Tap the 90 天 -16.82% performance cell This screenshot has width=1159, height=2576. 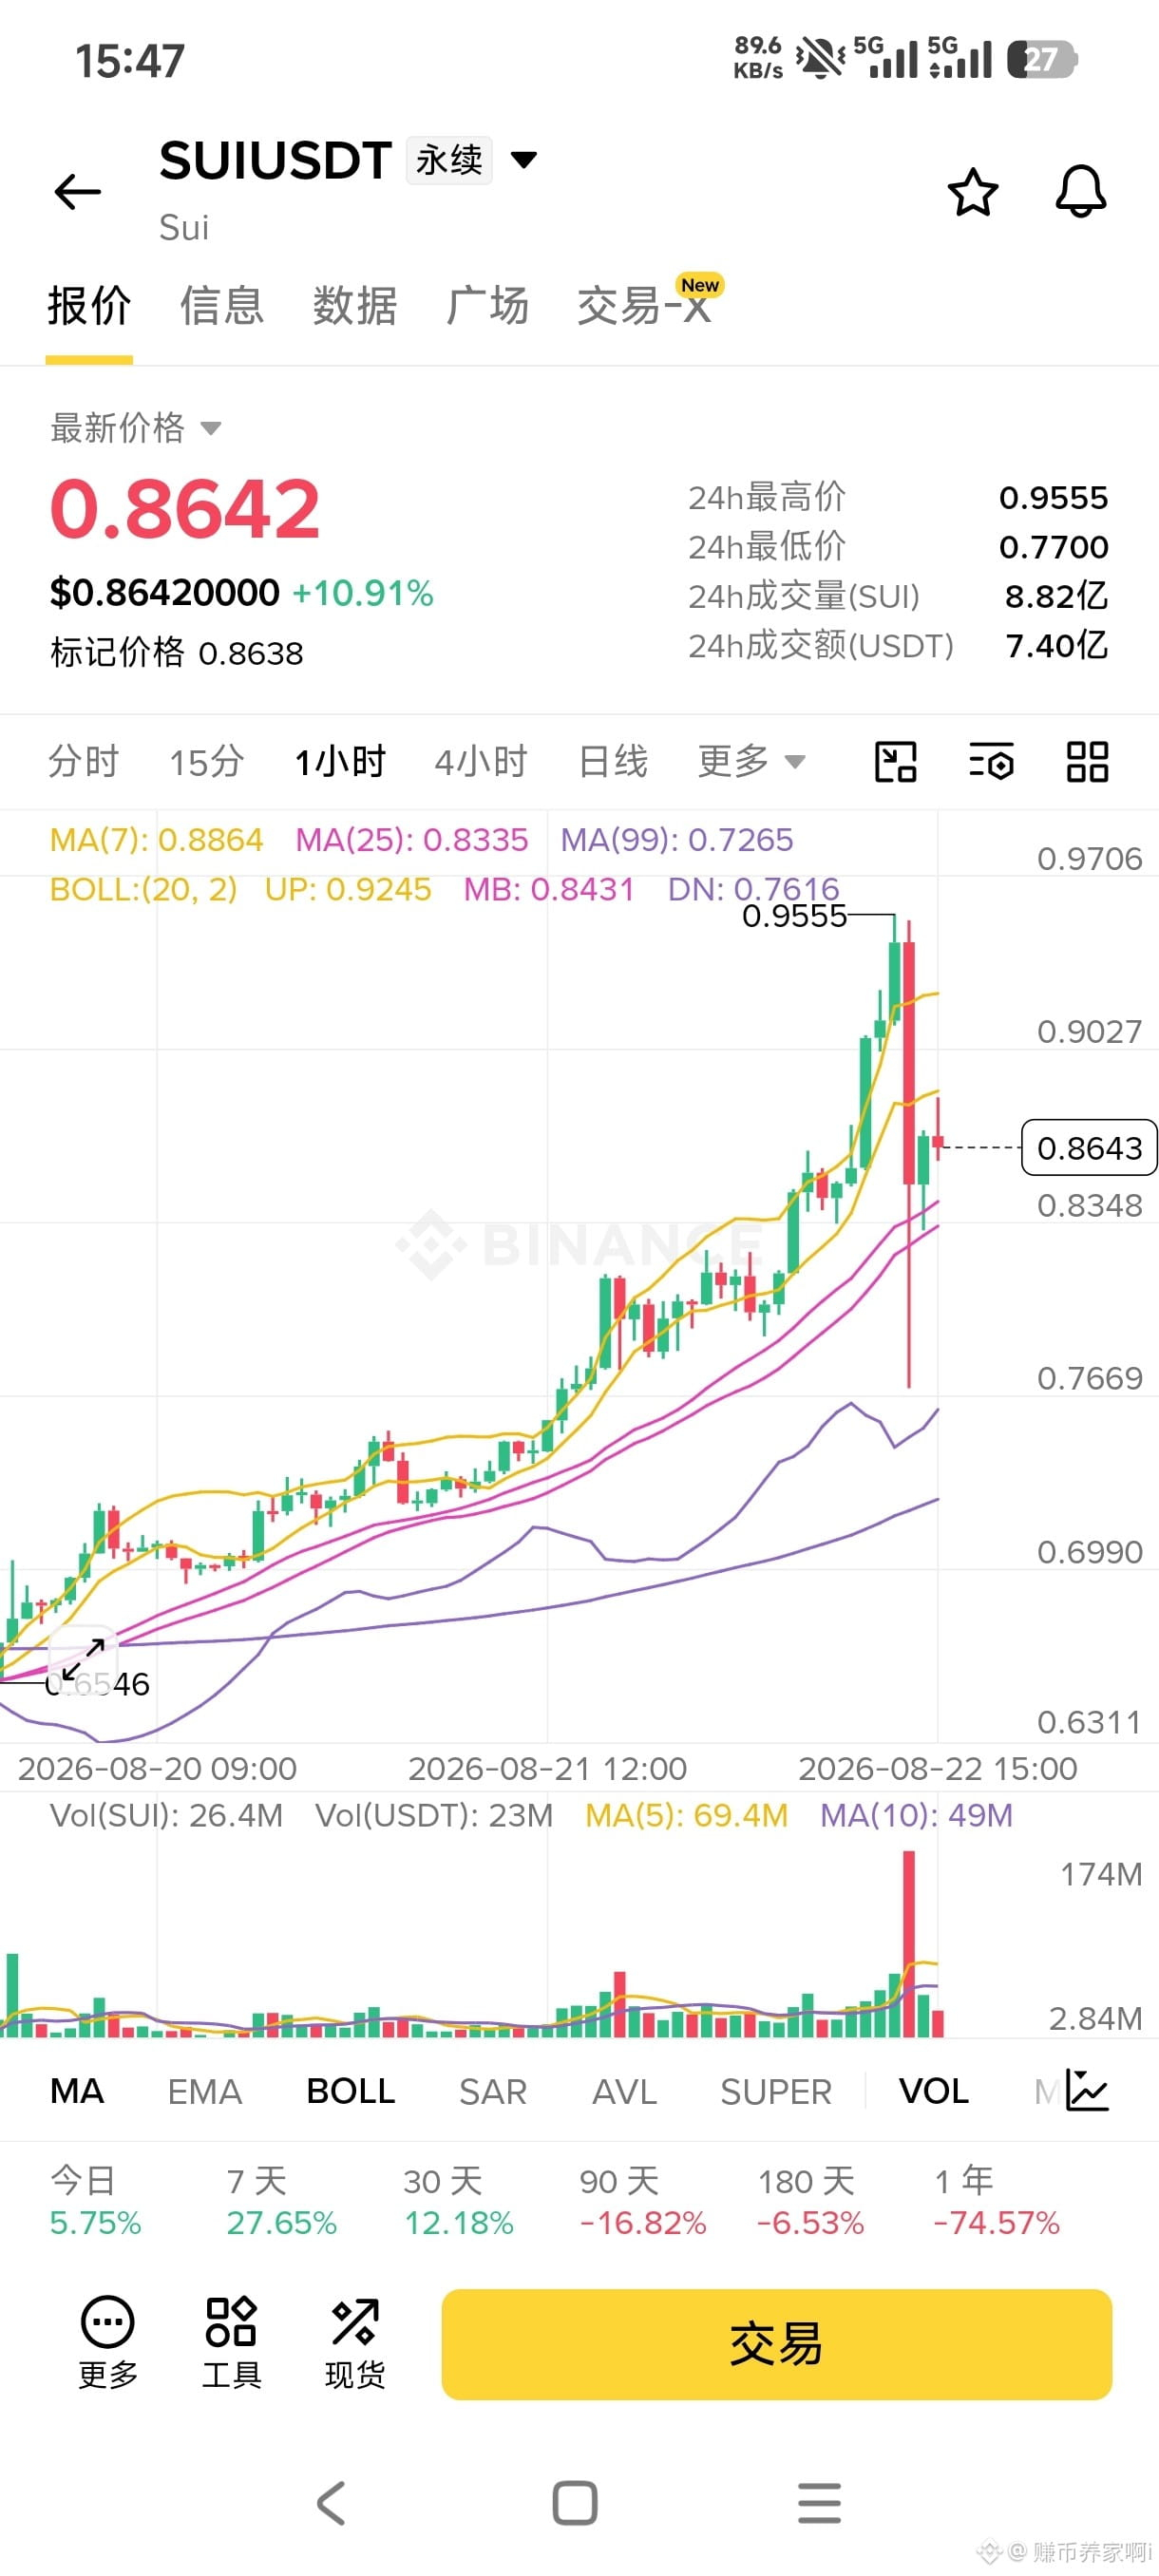[643, 2202]
